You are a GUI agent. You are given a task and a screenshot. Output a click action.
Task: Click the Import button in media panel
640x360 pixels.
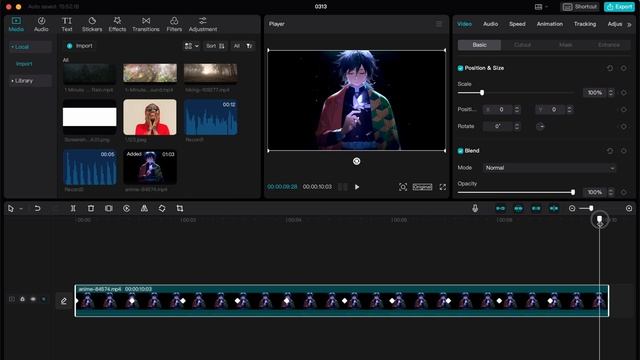80,46
